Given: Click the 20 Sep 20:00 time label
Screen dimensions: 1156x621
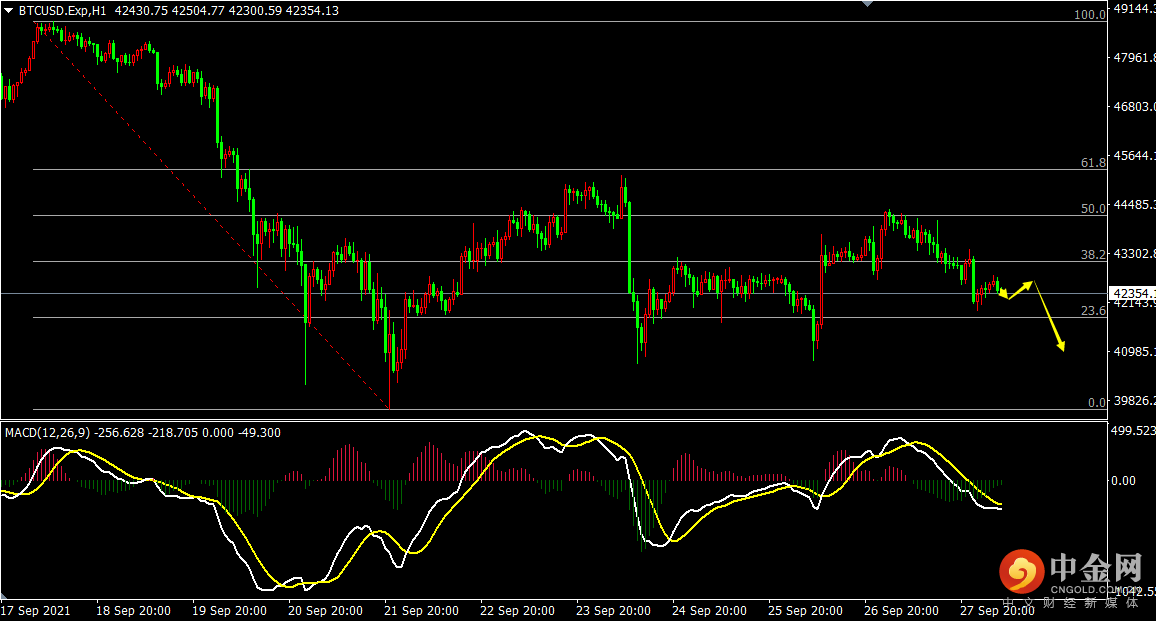Looking at the screenshot, I should (325, 611).
